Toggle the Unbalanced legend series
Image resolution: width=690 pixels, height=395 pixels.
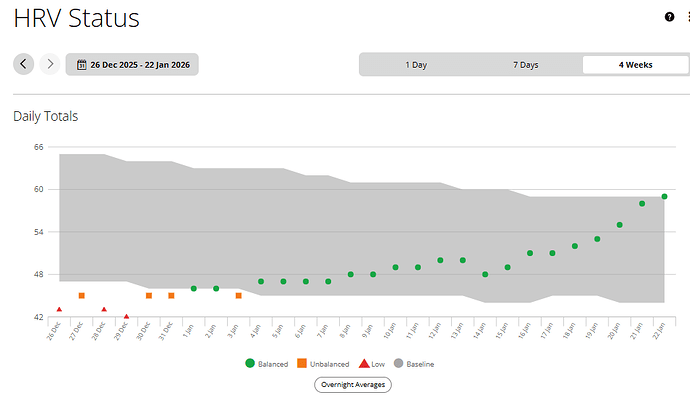tap(323, 364)
